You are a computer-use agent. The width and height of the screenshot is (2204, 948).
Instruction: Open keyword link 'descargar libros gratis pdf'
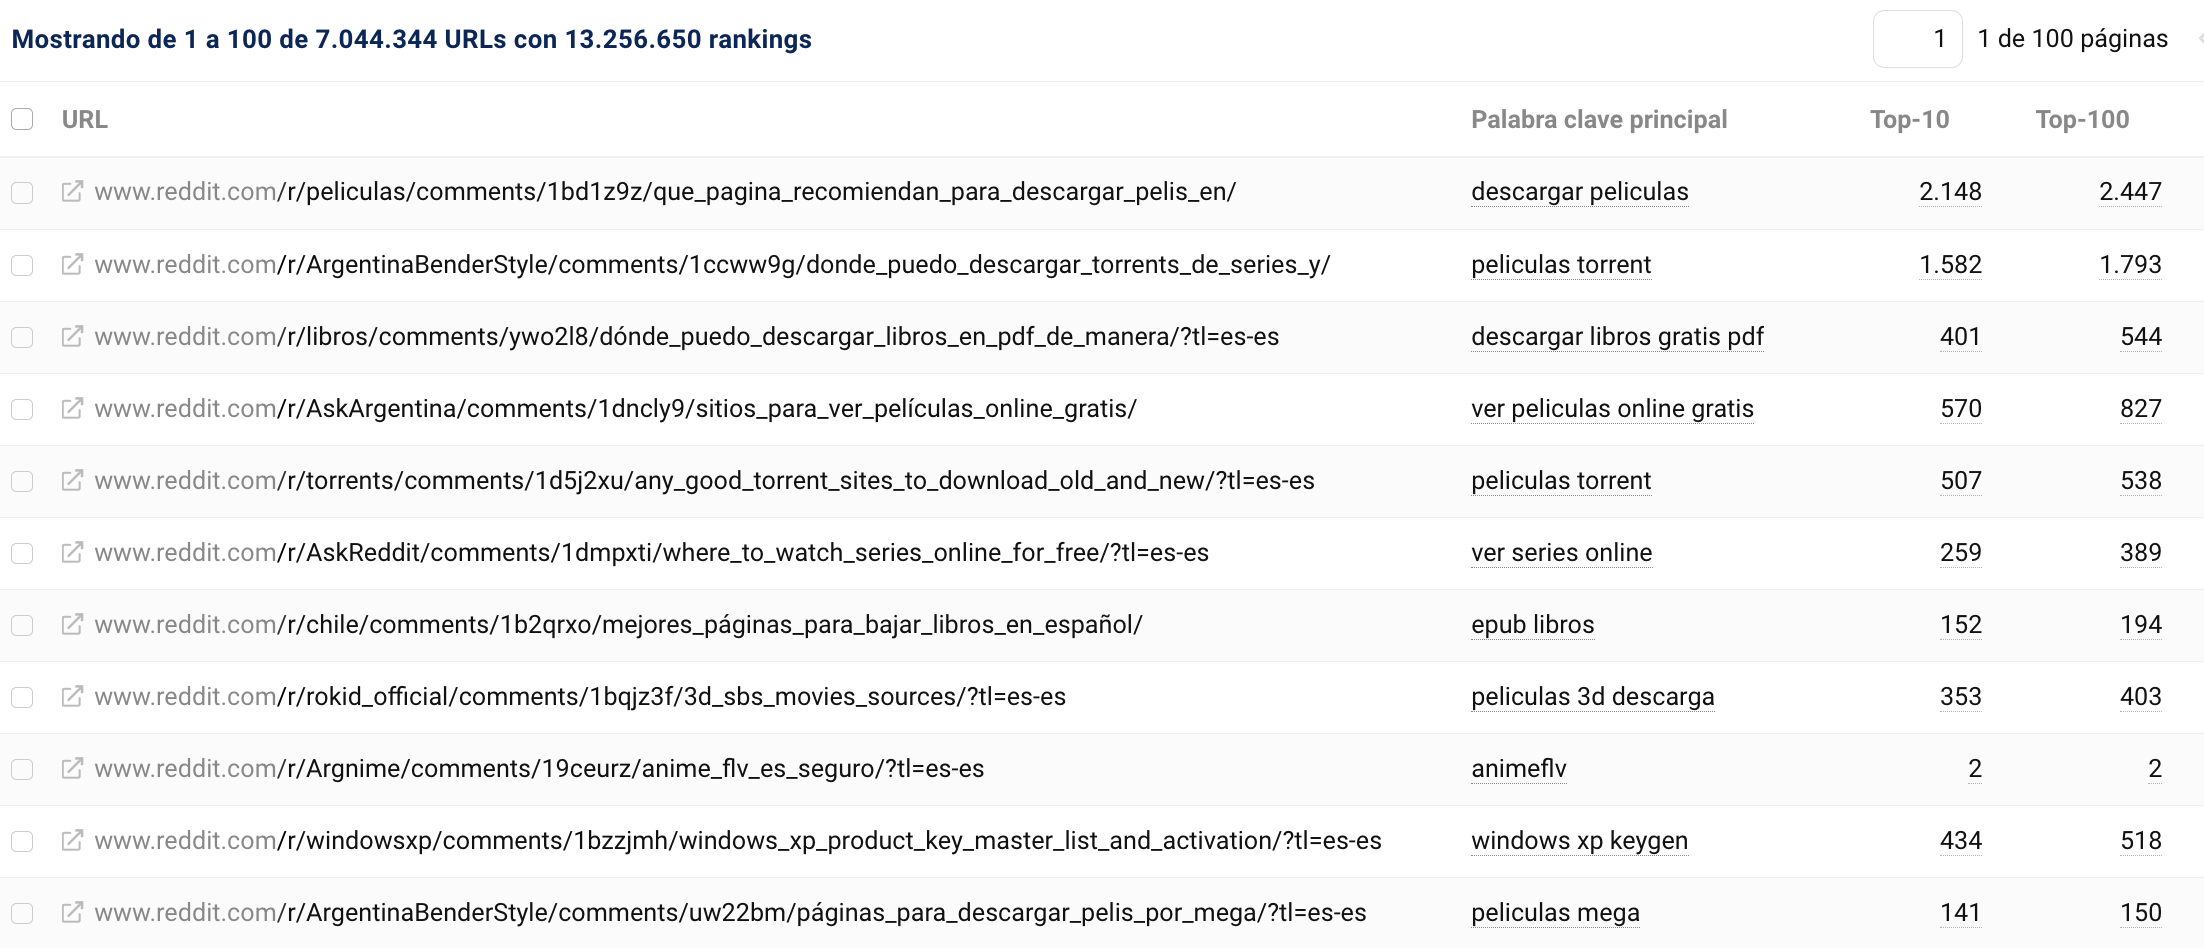click(x=1617, y=337)
